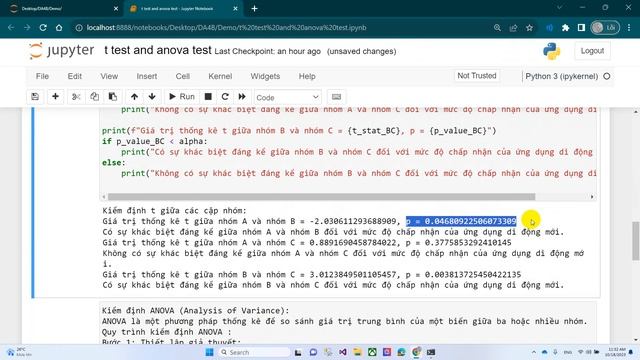Go back in browser history
Screen dimensions: 640x360
[11, 28]
